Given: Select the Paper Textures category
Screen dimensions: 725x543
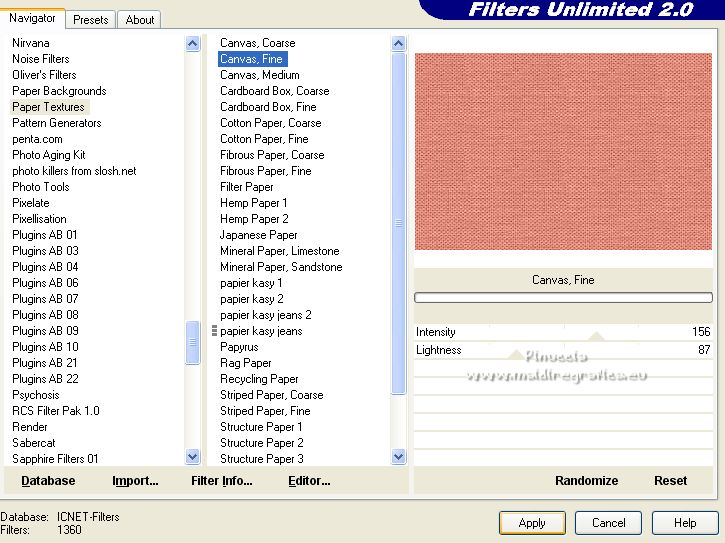Looking at the screenshot, I should (49, 107).
